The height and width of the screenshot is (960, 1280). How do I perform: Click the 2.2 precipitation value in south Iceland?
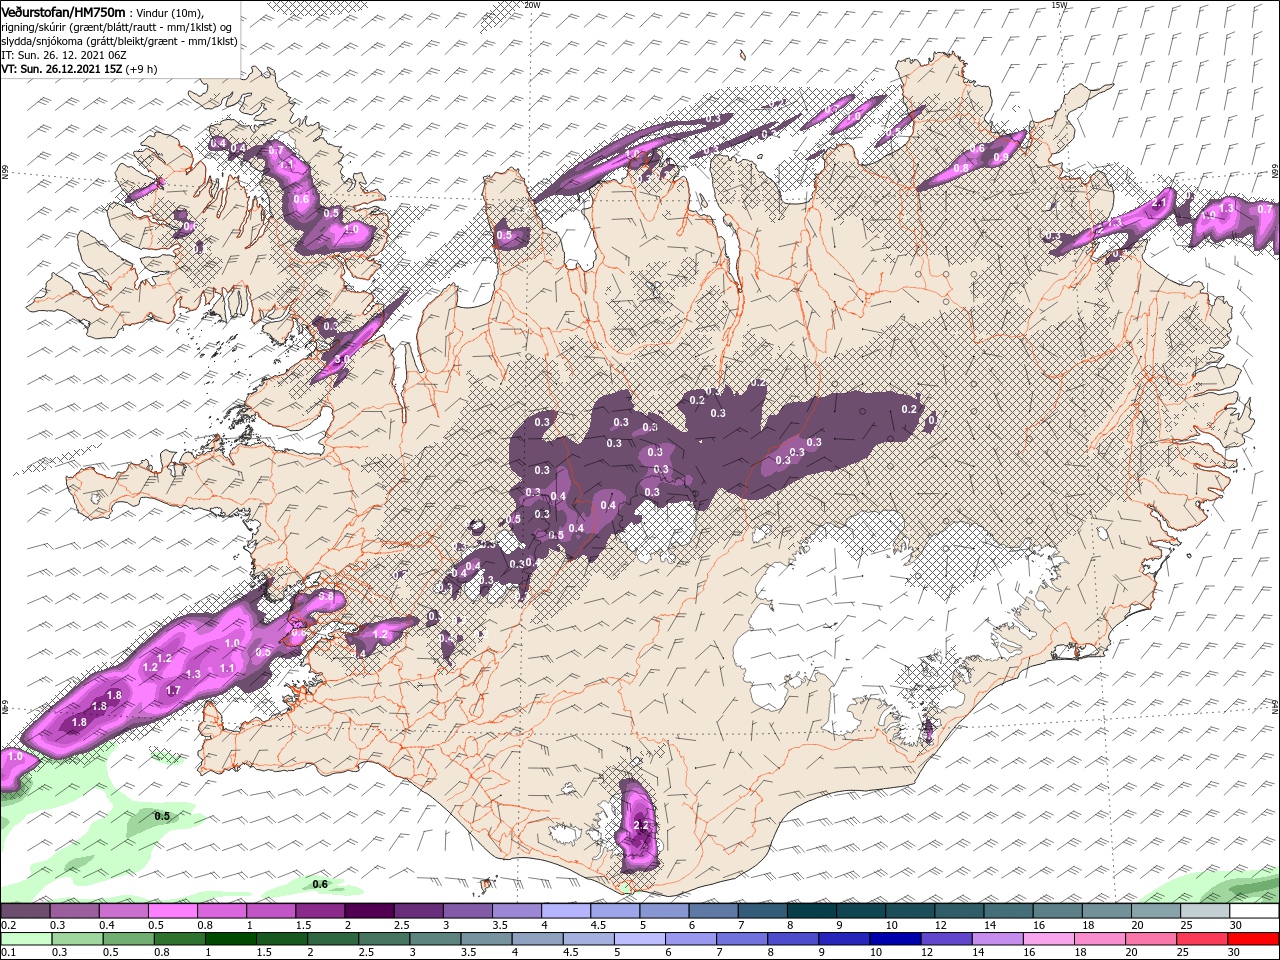(x=642, y=826)
